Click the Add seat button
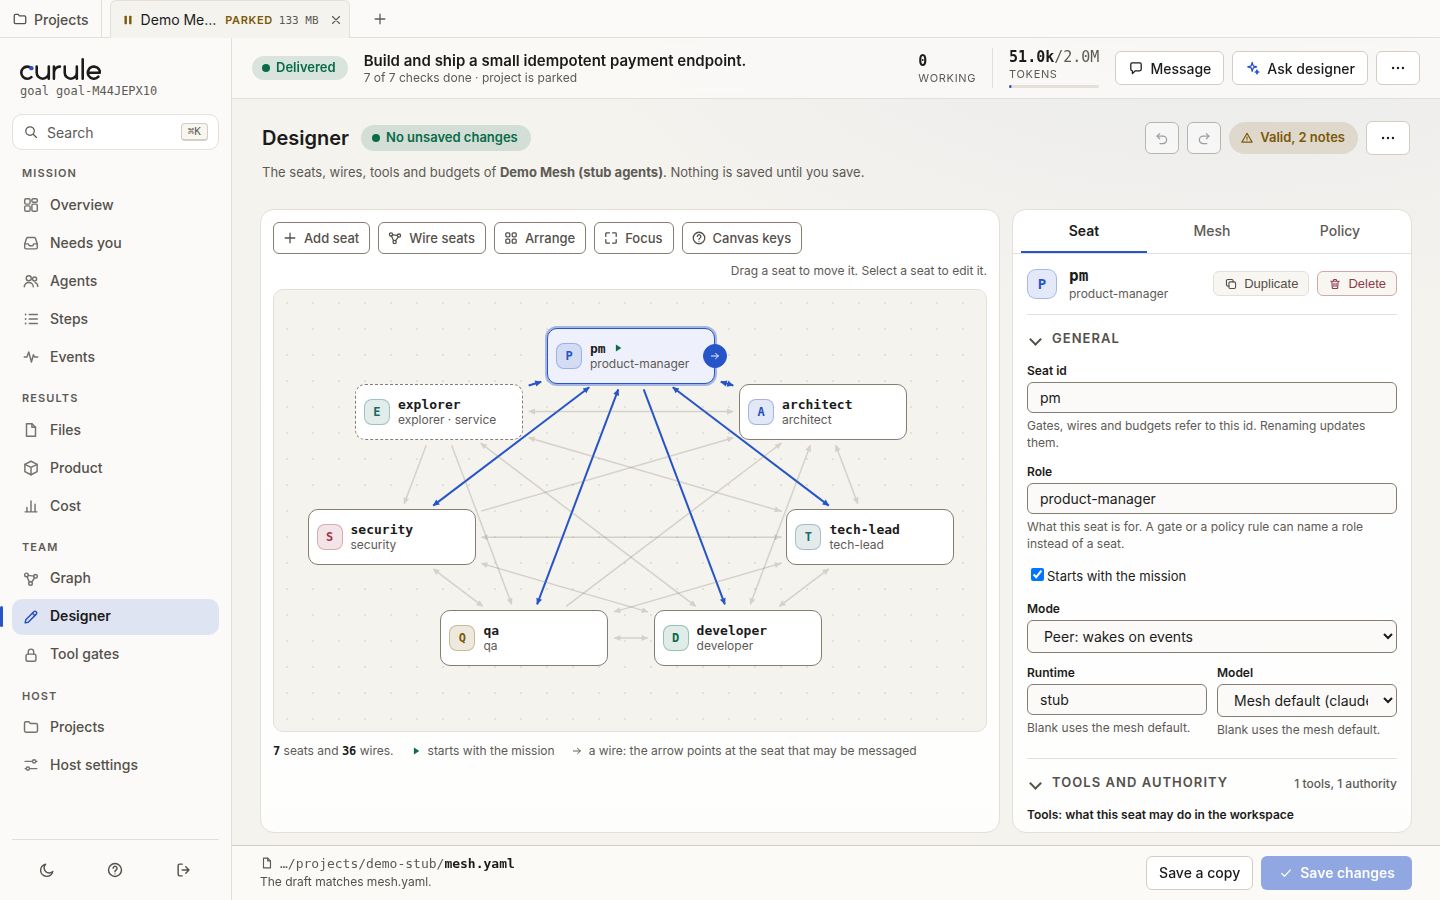This screenshot has width=1440, height=900. [322, 238]
